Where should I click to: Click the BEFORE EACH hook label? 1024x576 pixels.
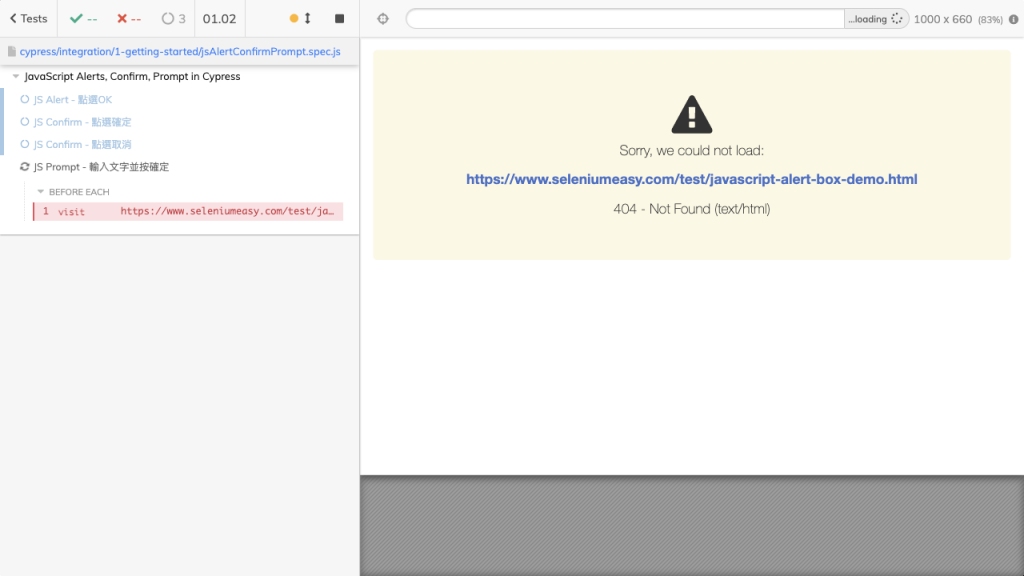[x=79, y=191]
